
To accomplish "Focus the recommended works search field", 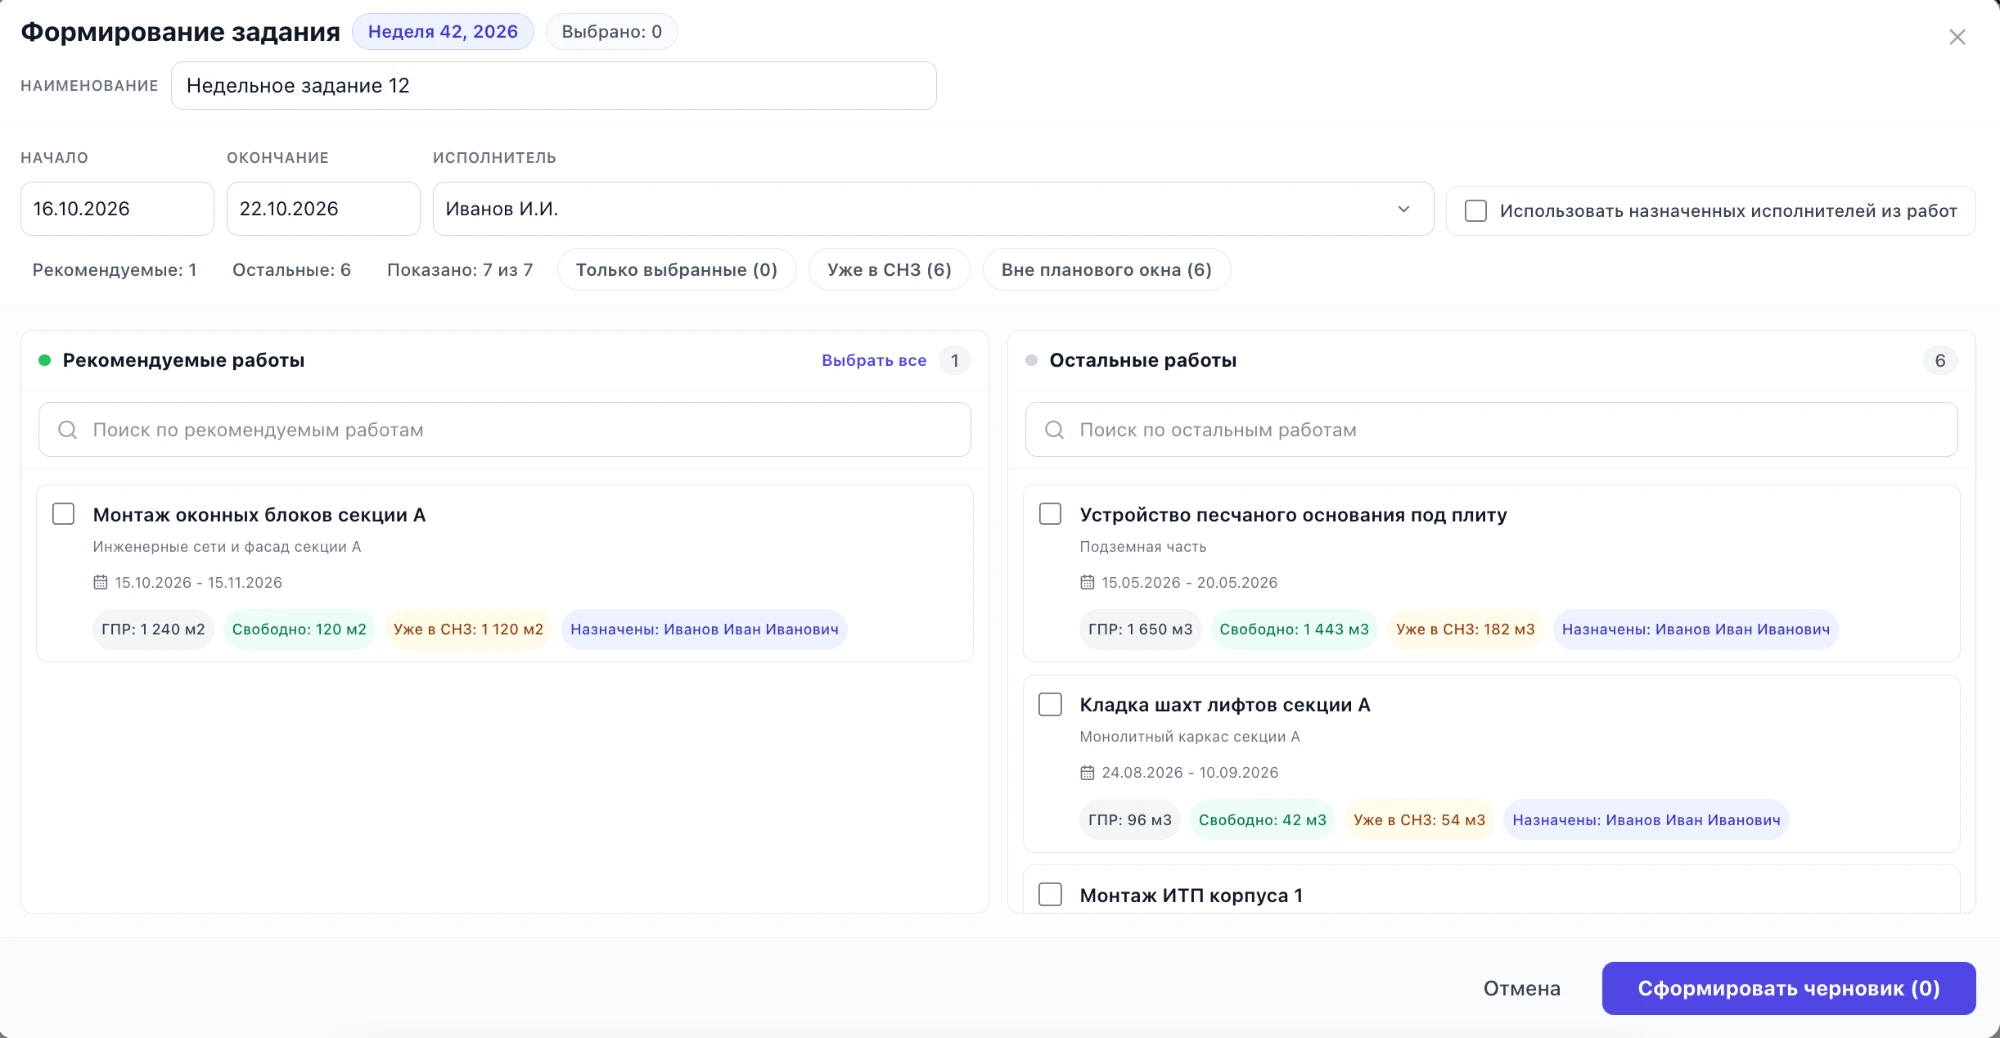I will [505, 430].
